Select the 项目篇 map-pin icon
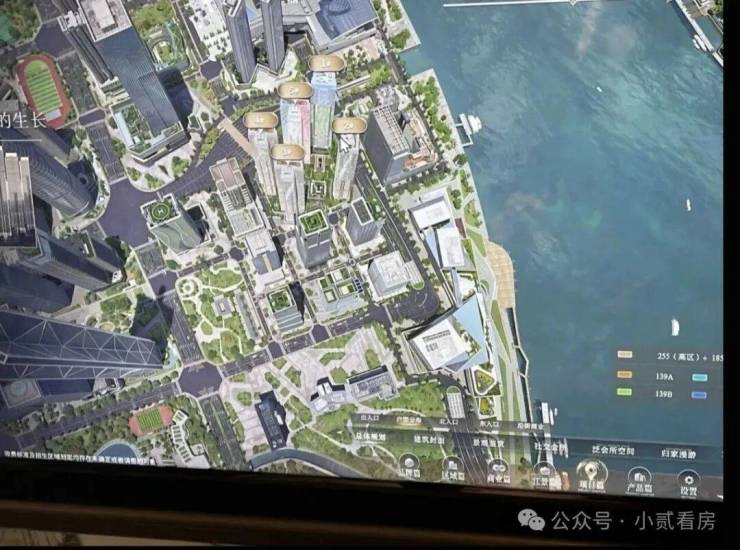740x550 pixels. [592, 475]
